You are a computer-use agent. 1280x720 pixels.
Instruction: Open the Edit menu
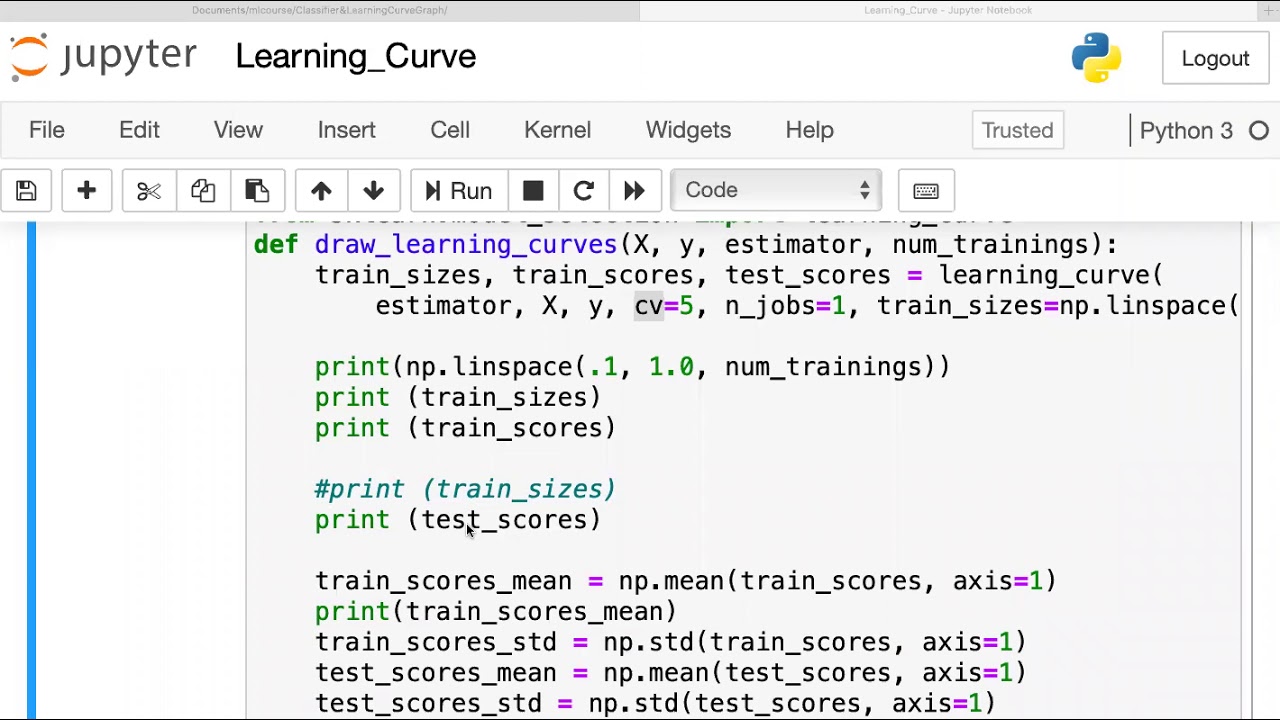point(139,130)
